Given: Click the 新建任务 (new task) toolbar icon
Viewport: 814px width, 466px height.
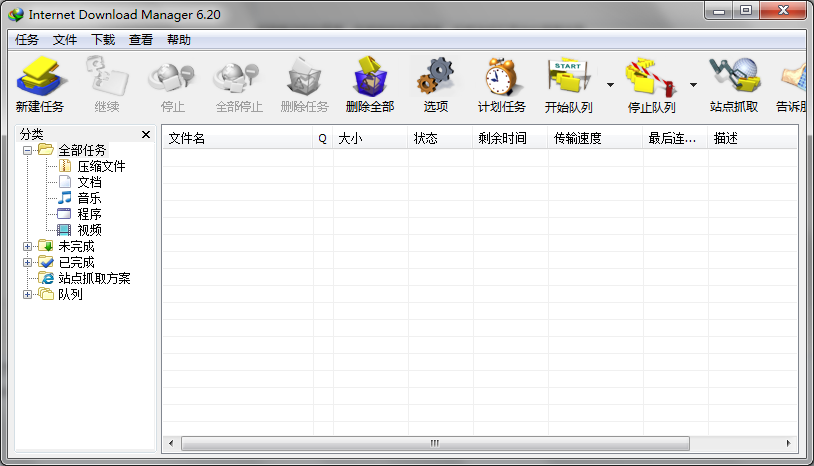Looking at the screenshot, I should tap(40, 77).
